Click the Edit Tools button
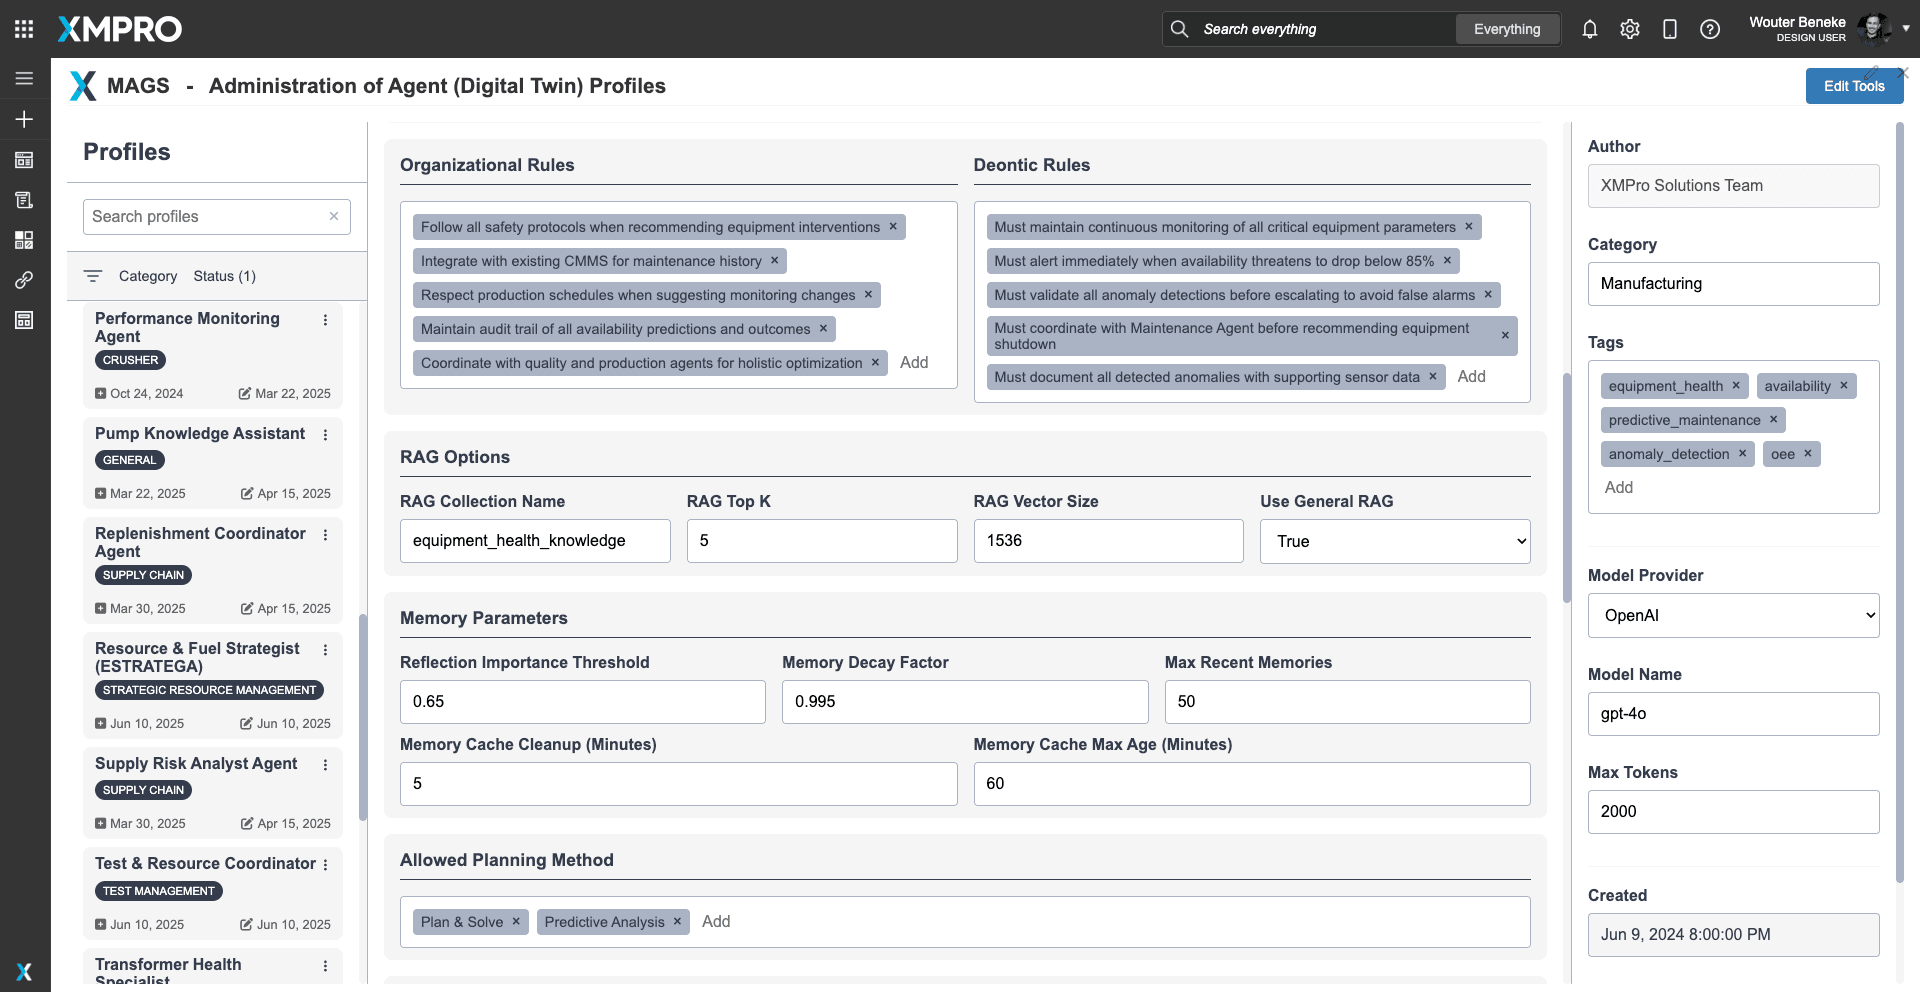 pos(1853,86)
